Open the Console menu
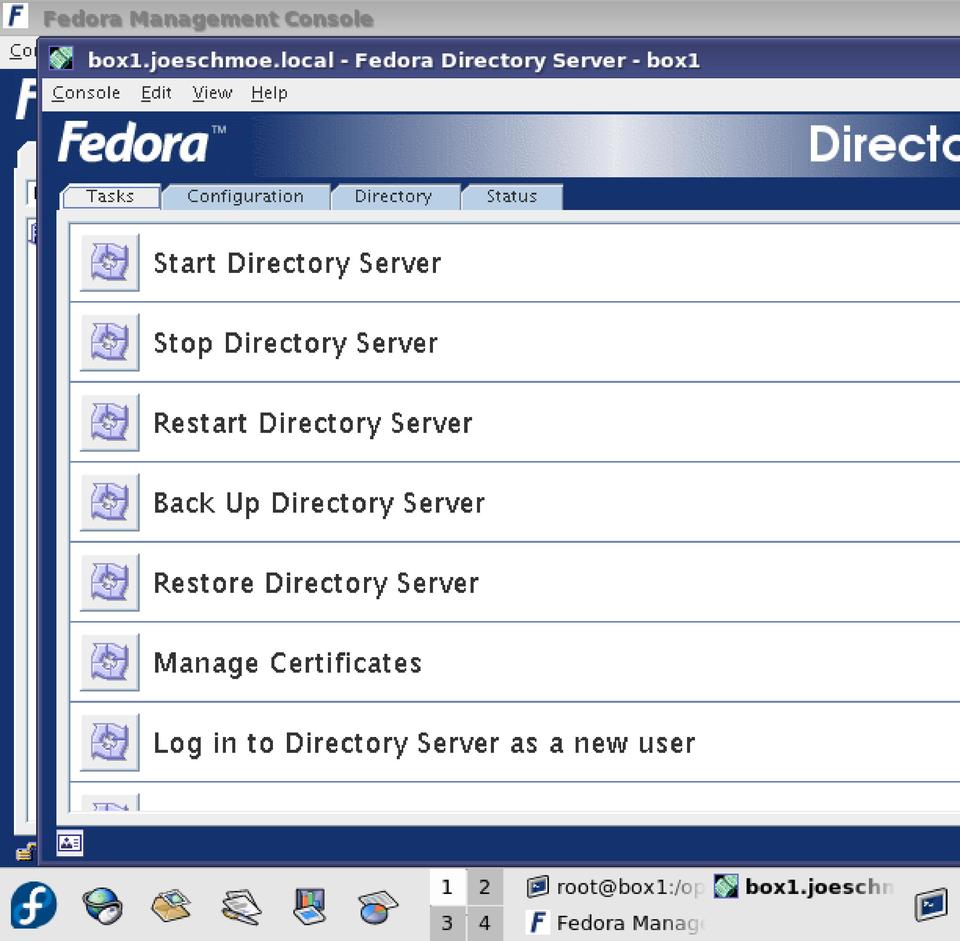This screenshot has width=960, height=941. tap(86, 93)
